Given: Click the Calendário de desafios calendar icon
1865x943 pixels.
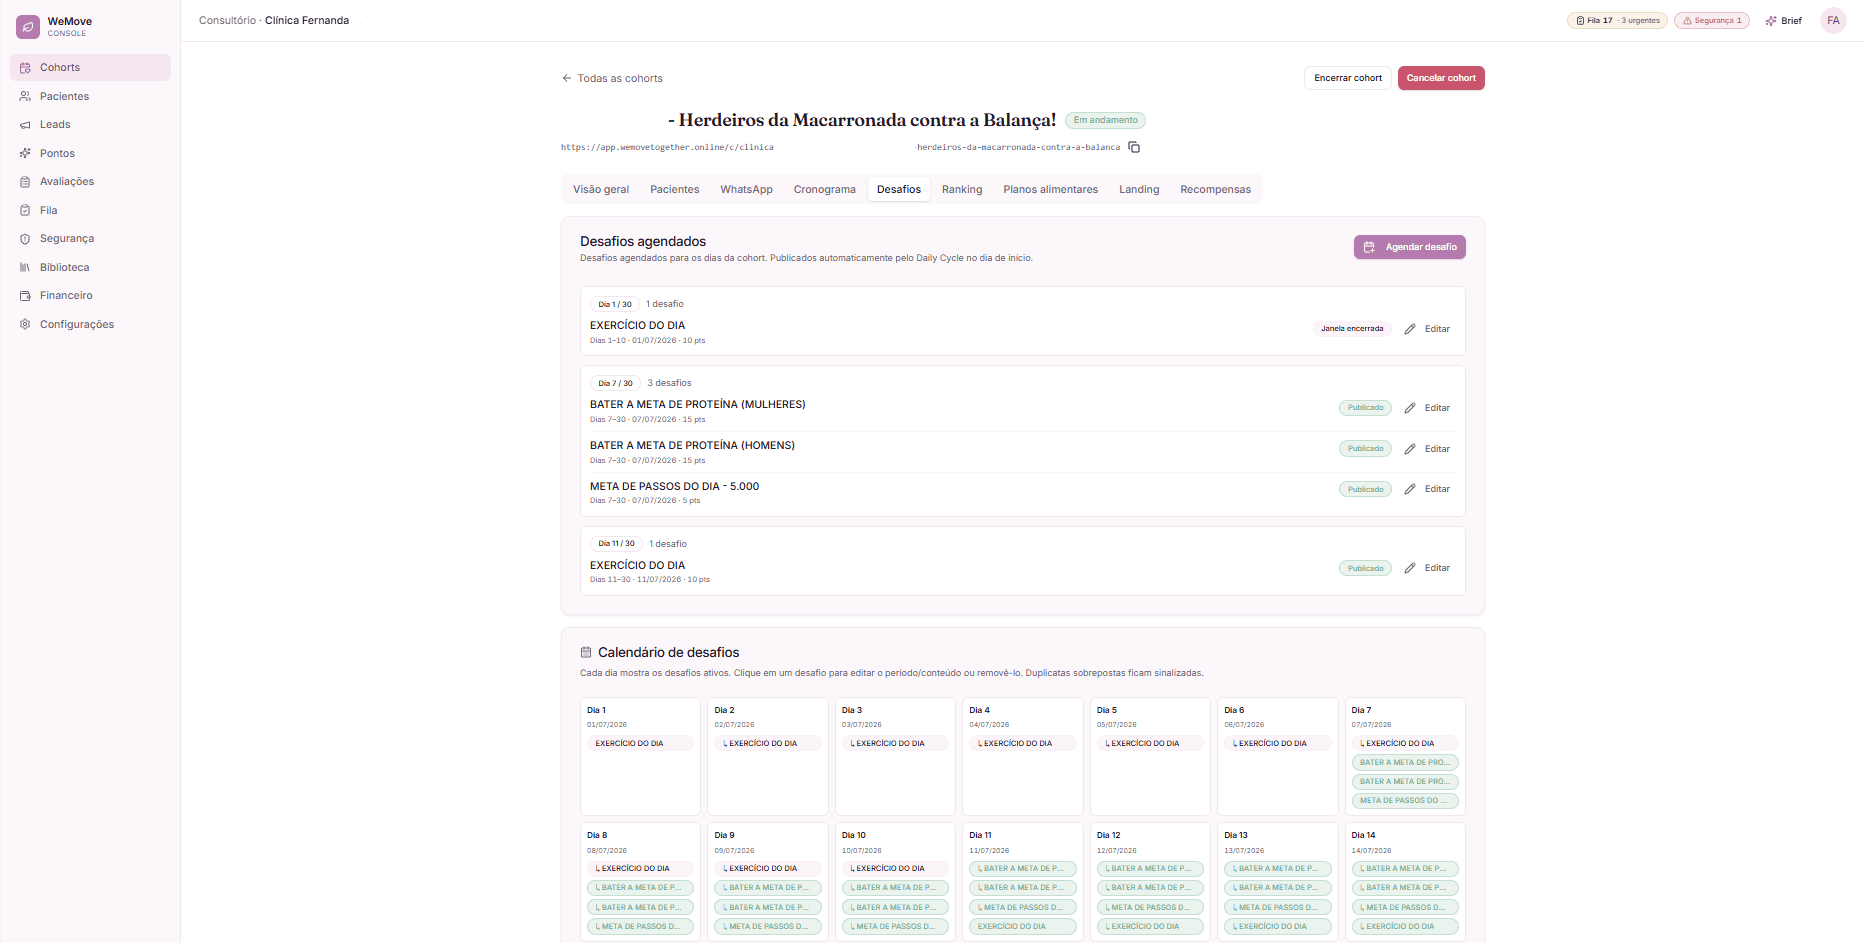Looking at the screenshot, I should (x=586, y=652).
